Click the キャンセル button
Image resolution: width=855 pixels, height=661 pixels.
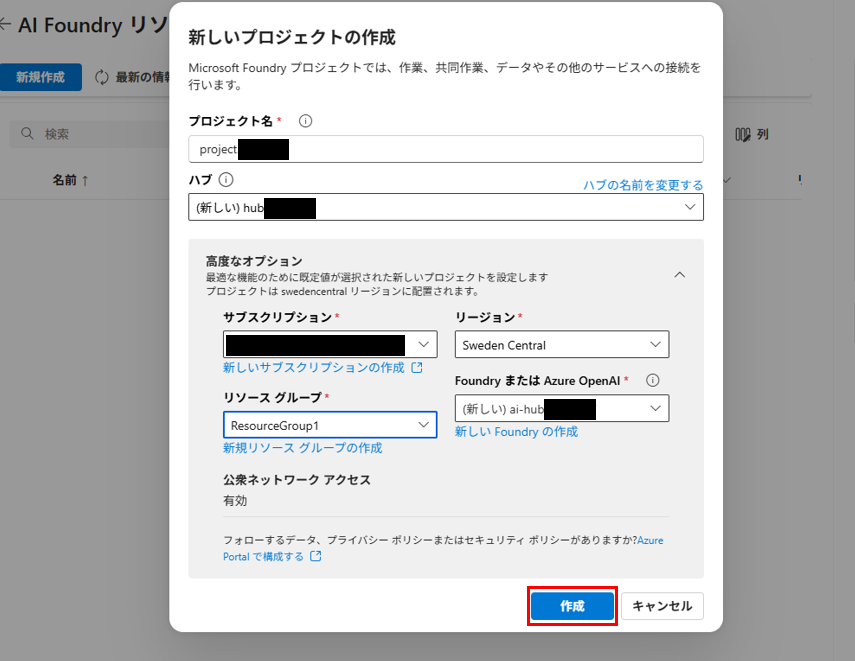tap(662, 606)
